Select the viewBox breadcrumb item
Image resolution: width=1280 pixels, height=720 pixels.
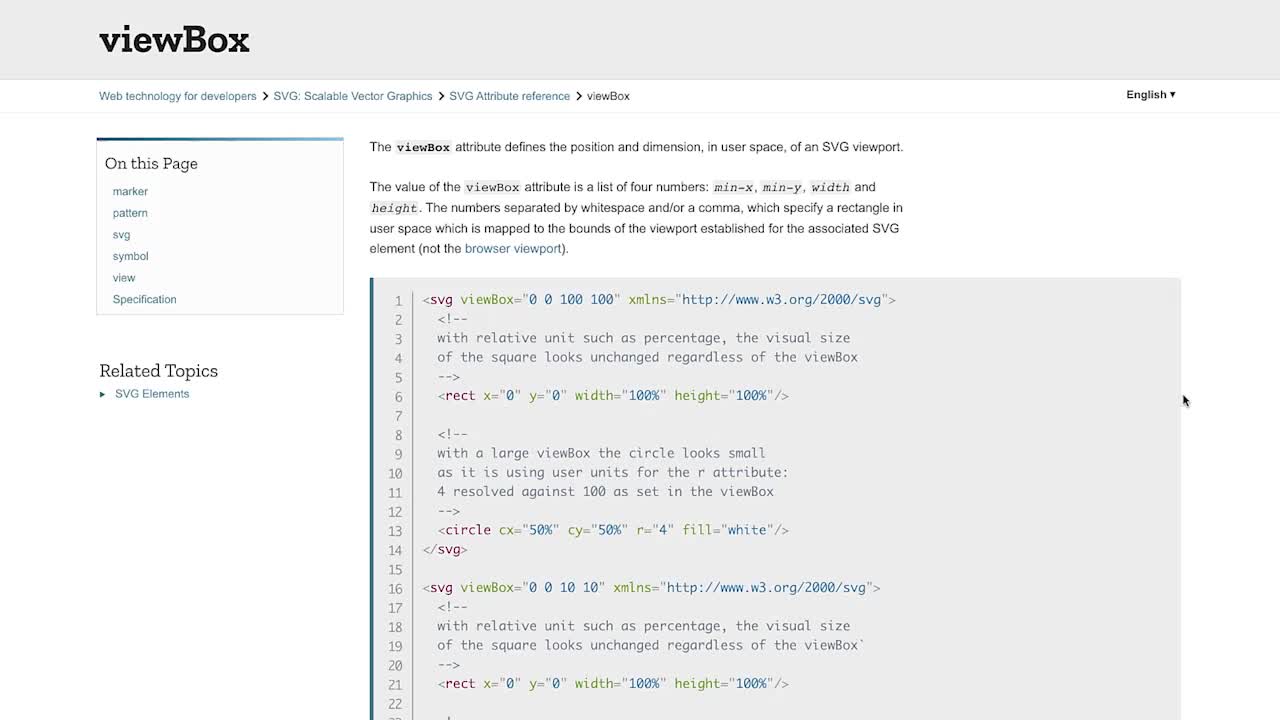(x=608, y=96)
